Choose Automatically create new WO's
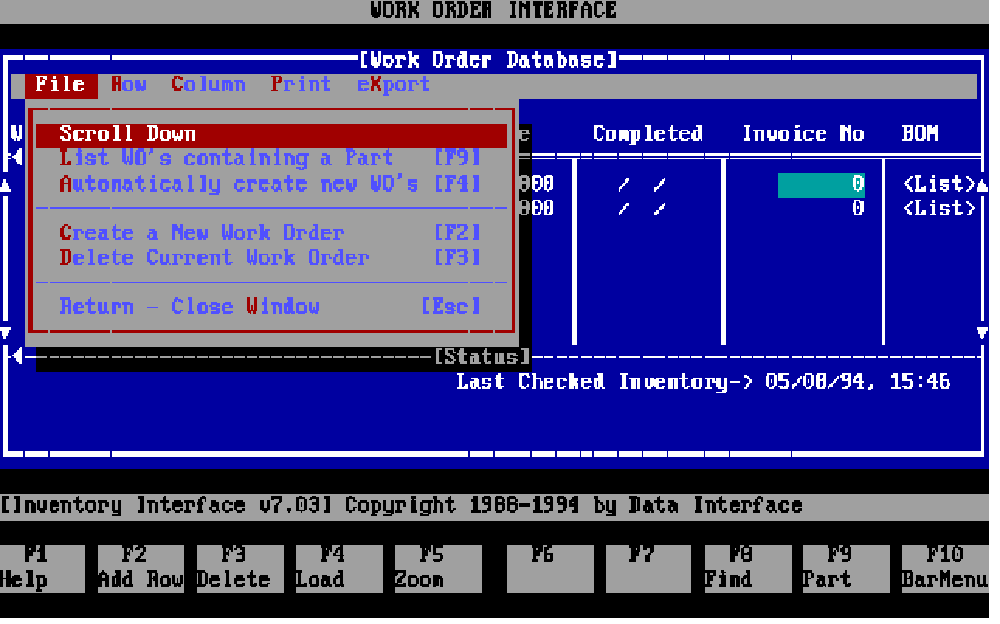The image size is (1000, 624). 270,184
